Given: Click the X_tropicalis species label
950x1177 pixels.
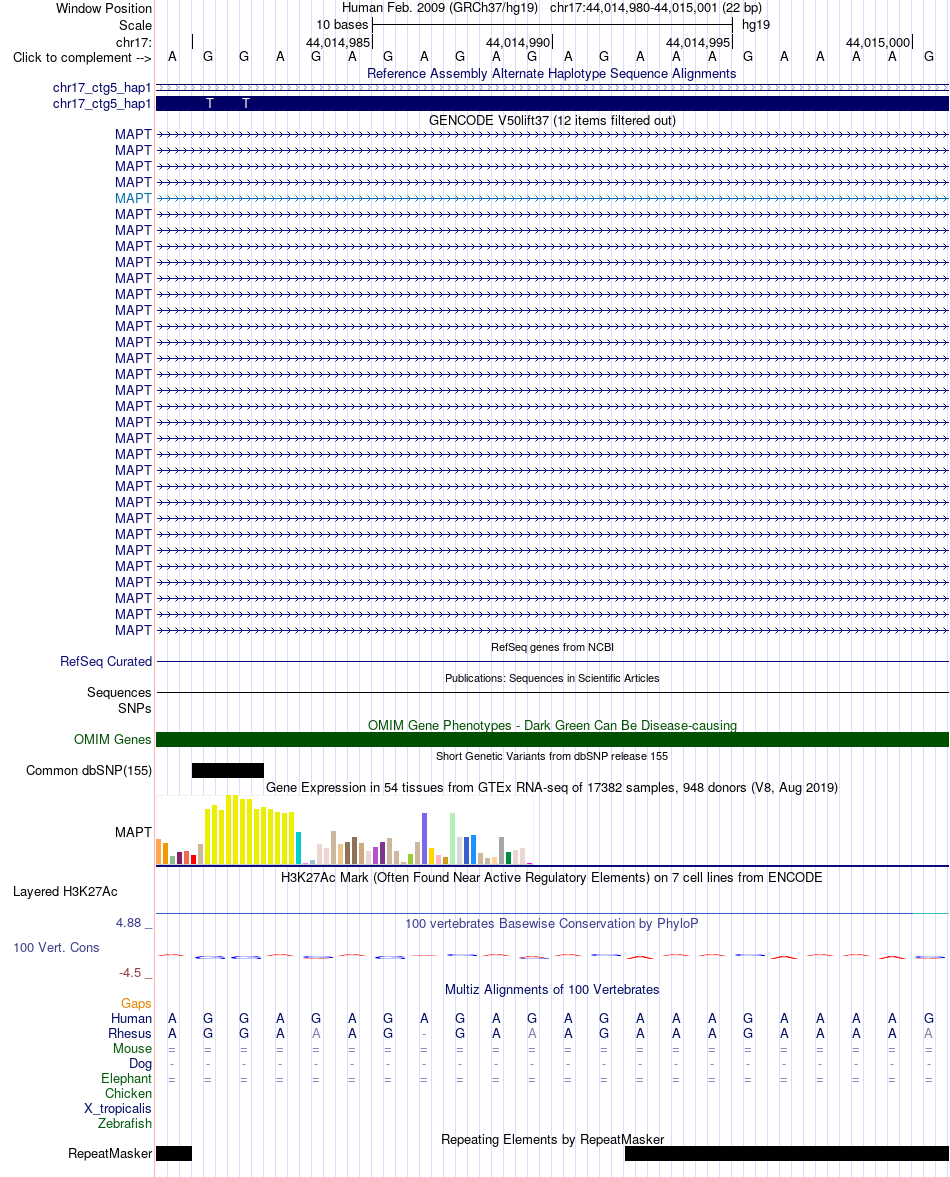Looking at the screenshot, I should (118, 1109).
